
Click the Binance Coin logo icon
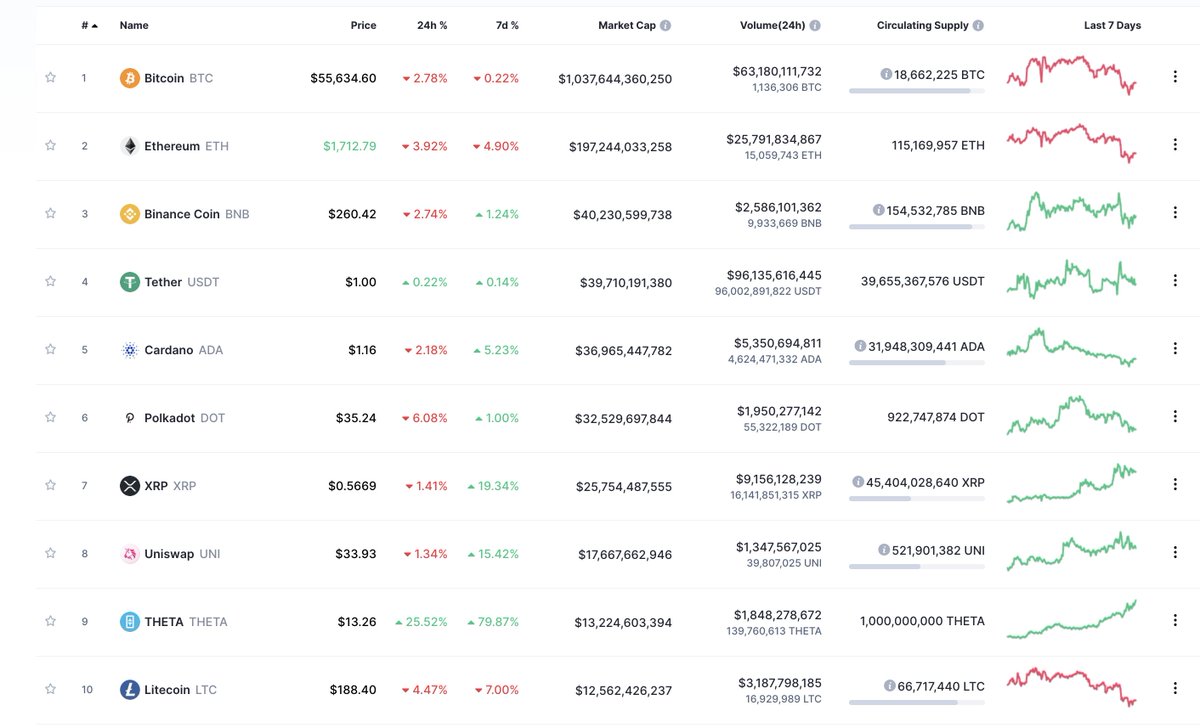pyautogui.click(x=130, y=214)
